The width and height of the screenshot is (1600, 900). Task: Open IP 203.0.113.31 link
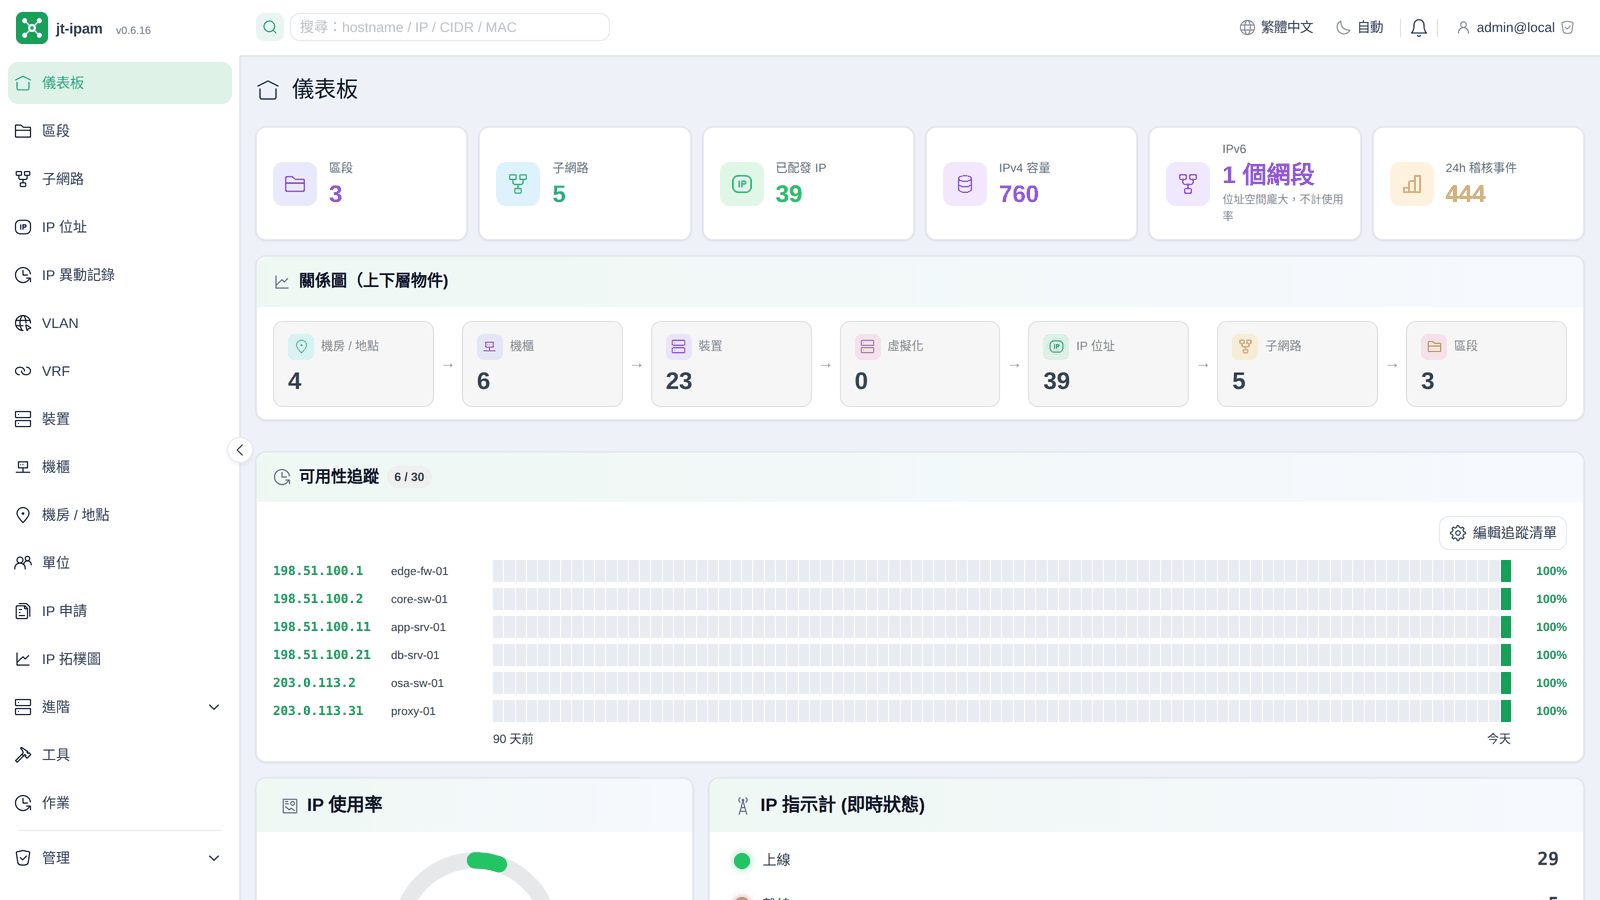(318, 711)
